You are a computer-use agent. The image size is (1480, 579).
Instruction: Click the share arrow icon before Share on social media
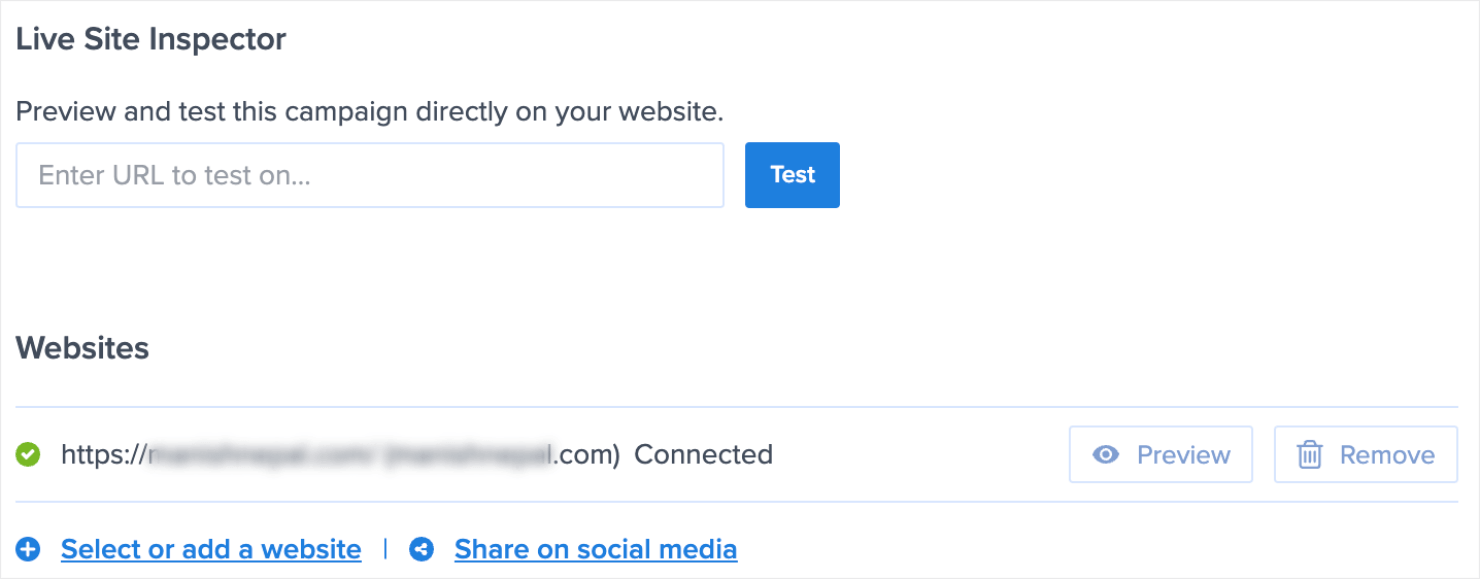click(421, 548)
